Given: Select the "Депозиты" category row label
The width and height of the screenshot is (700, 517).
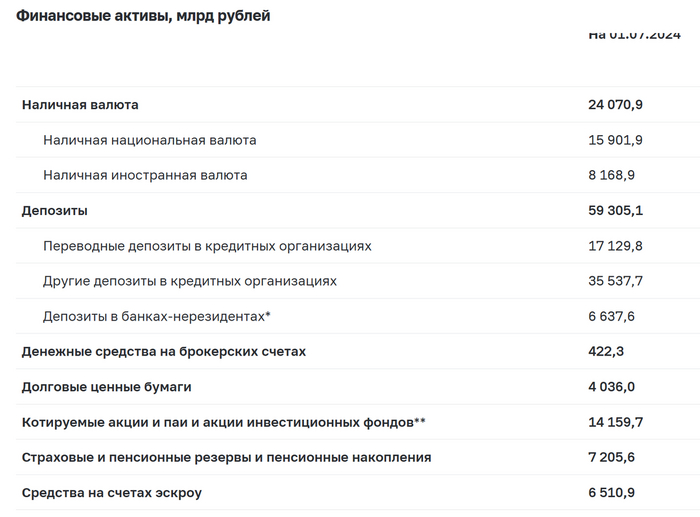Looking at the screenshot, I should click(x=55, y=211).
